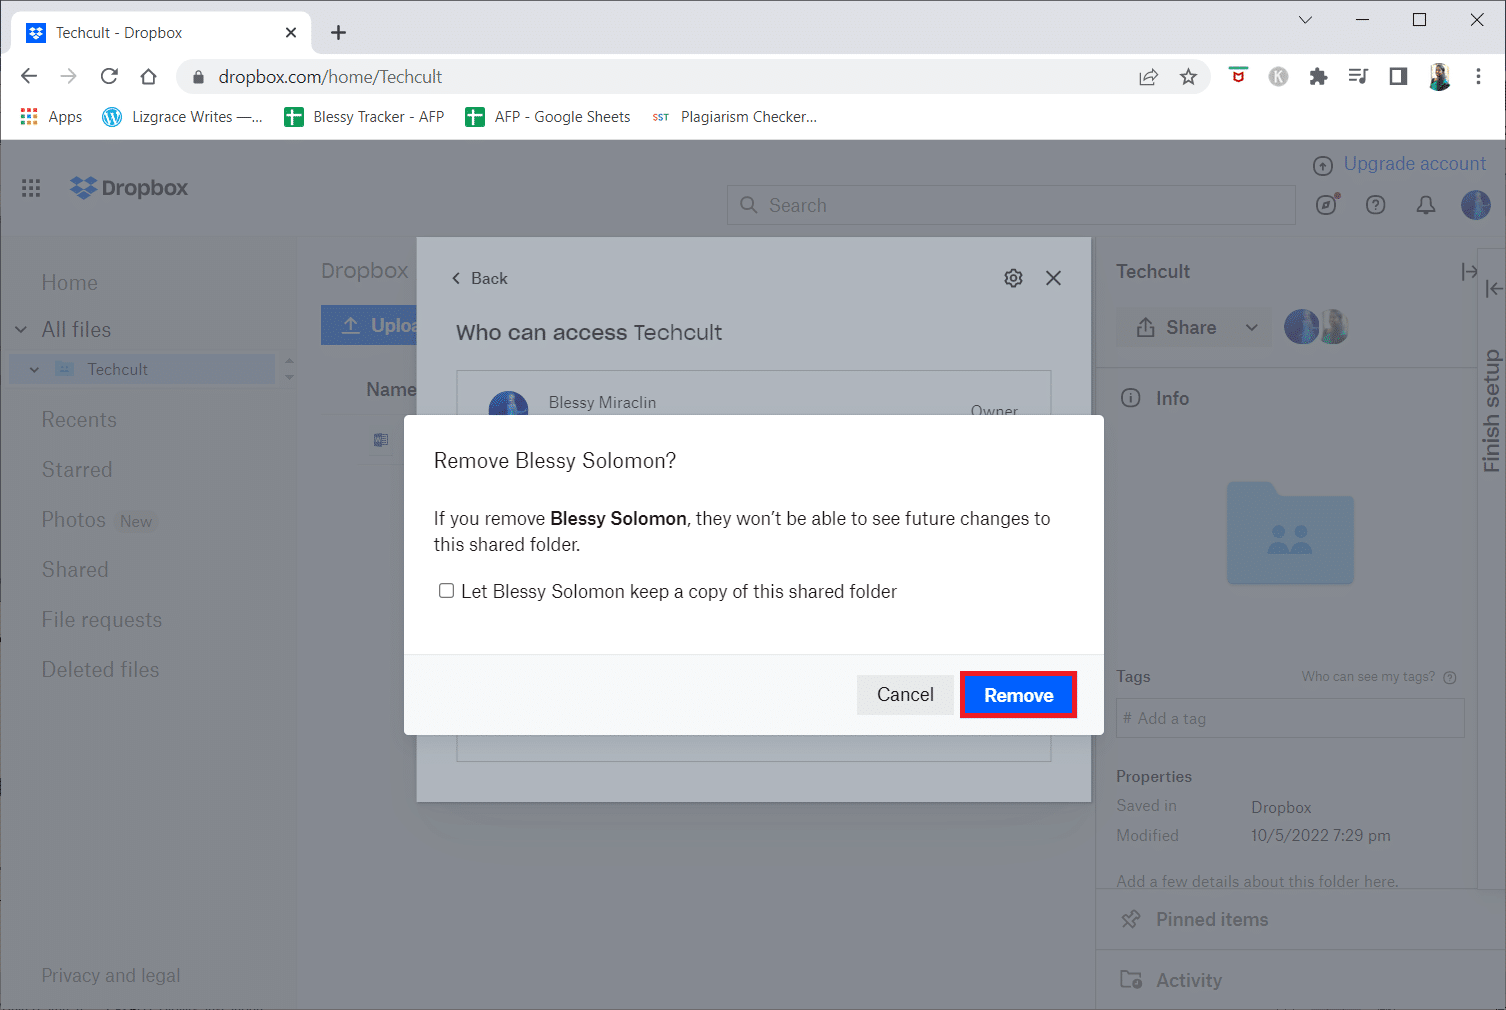Open Blessy Tracker - AFP bookmark
Viewport: 1506px width, 1010px height.
(364, 117)
